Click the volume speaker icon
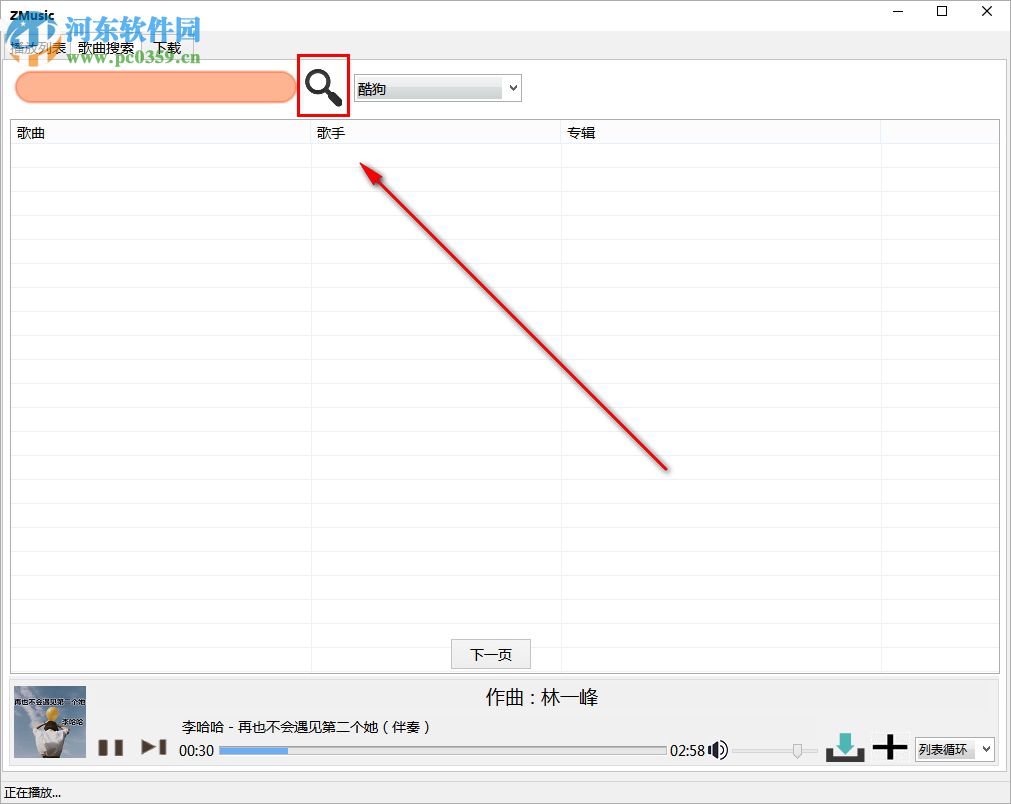The image size is (1011, 804). point(718,749)
